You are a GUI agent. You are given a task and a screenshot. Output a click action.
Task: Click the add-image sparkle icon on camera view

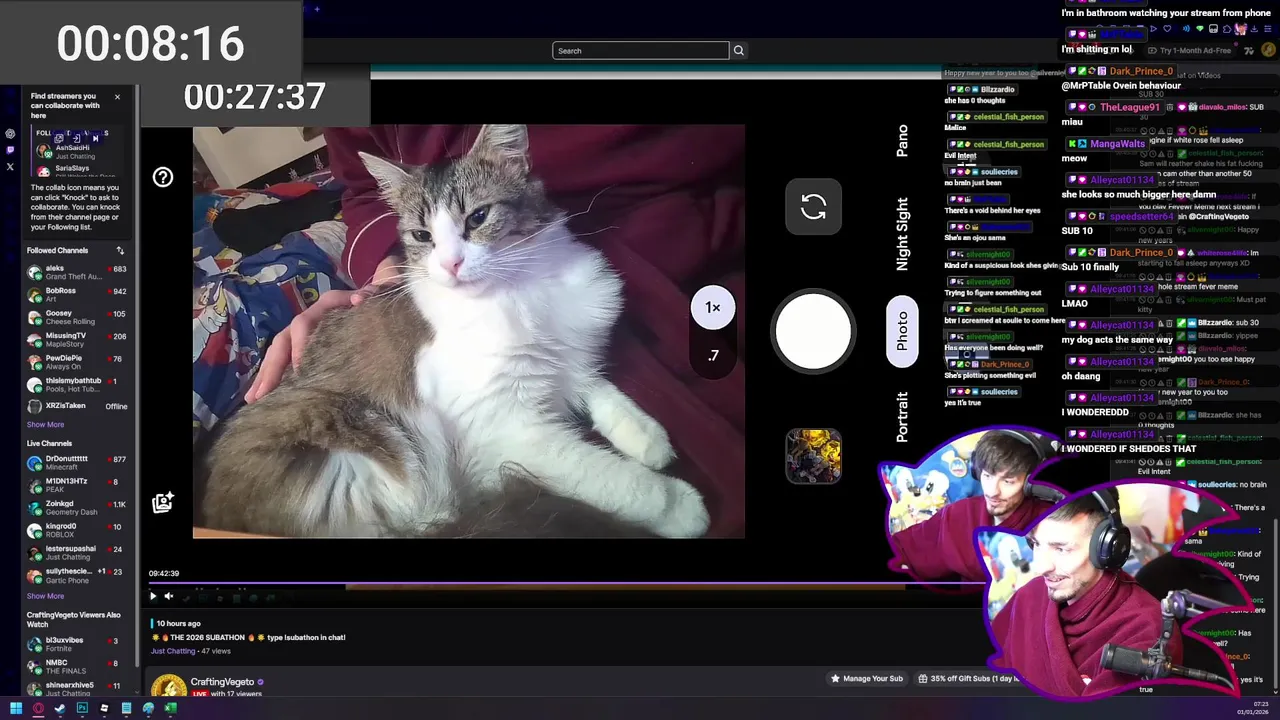pos(163,502)
